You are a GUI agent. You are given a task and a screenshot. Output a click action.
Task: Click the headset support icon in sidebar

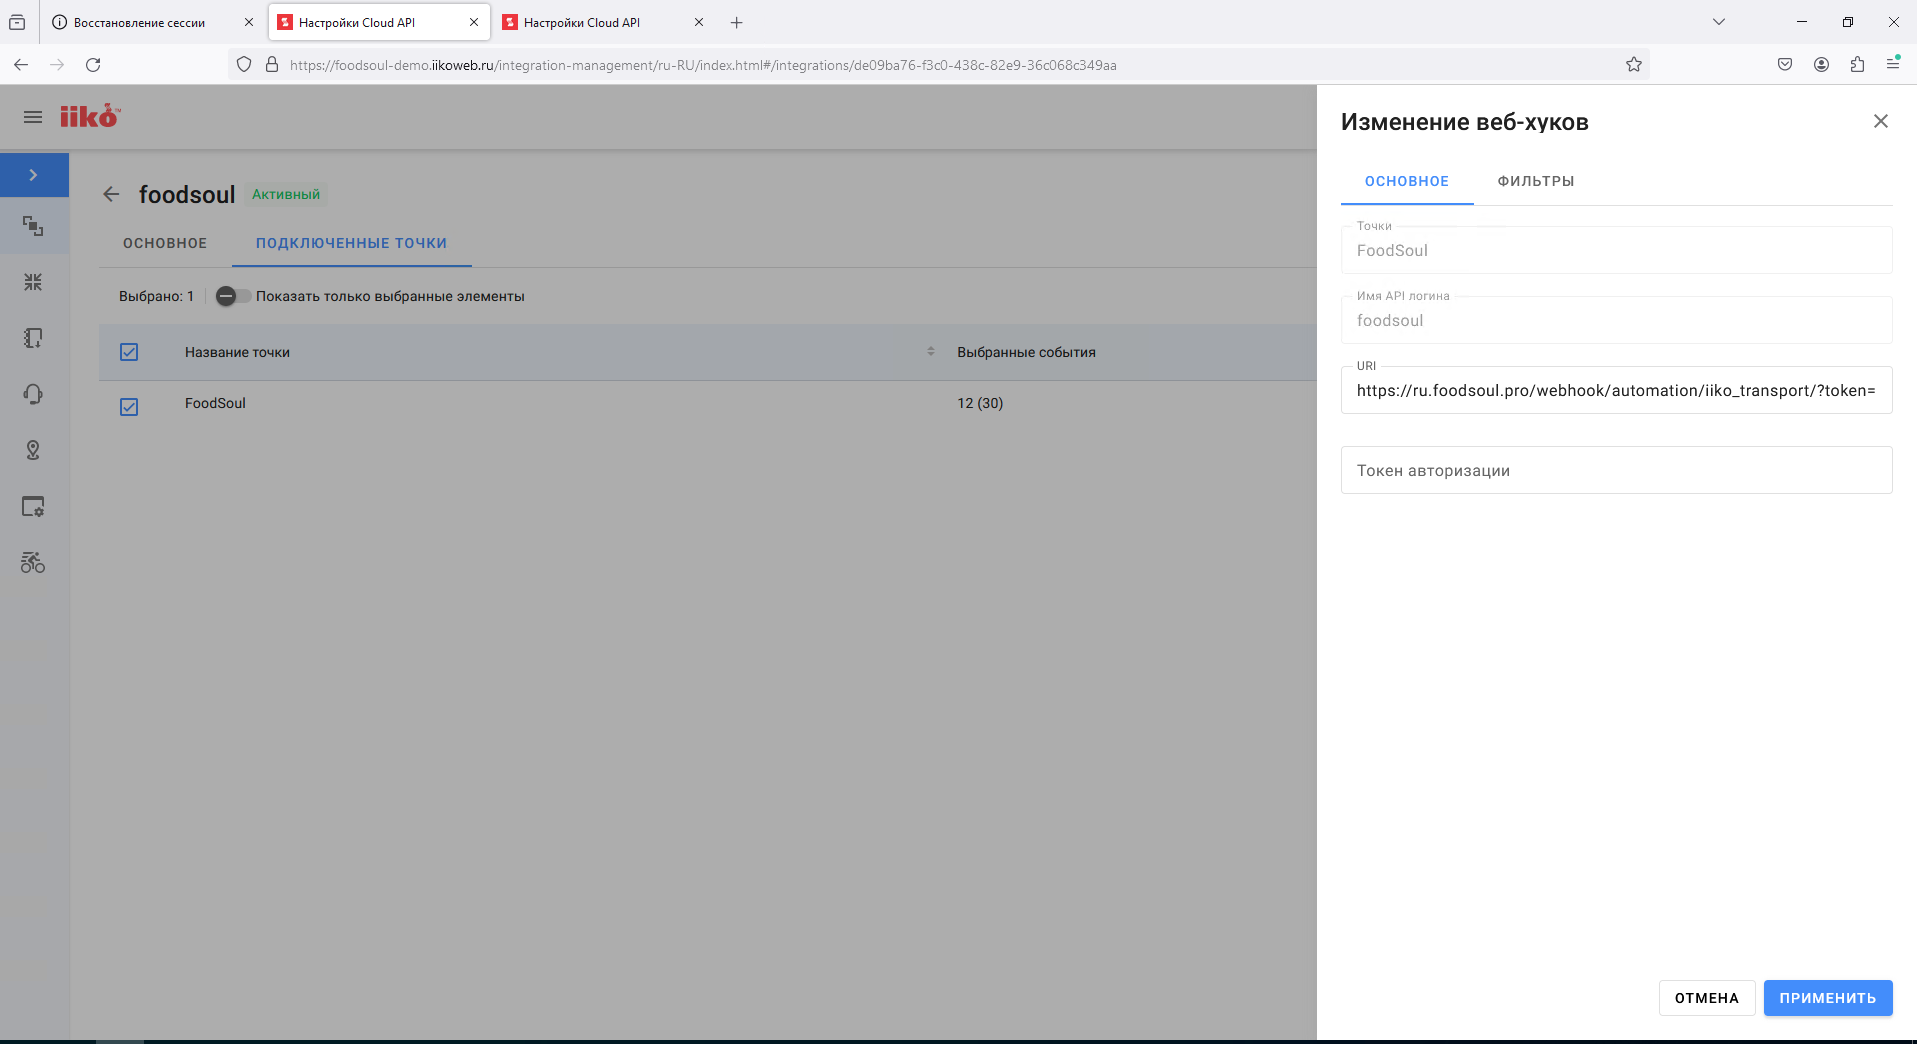click(33, 394)
